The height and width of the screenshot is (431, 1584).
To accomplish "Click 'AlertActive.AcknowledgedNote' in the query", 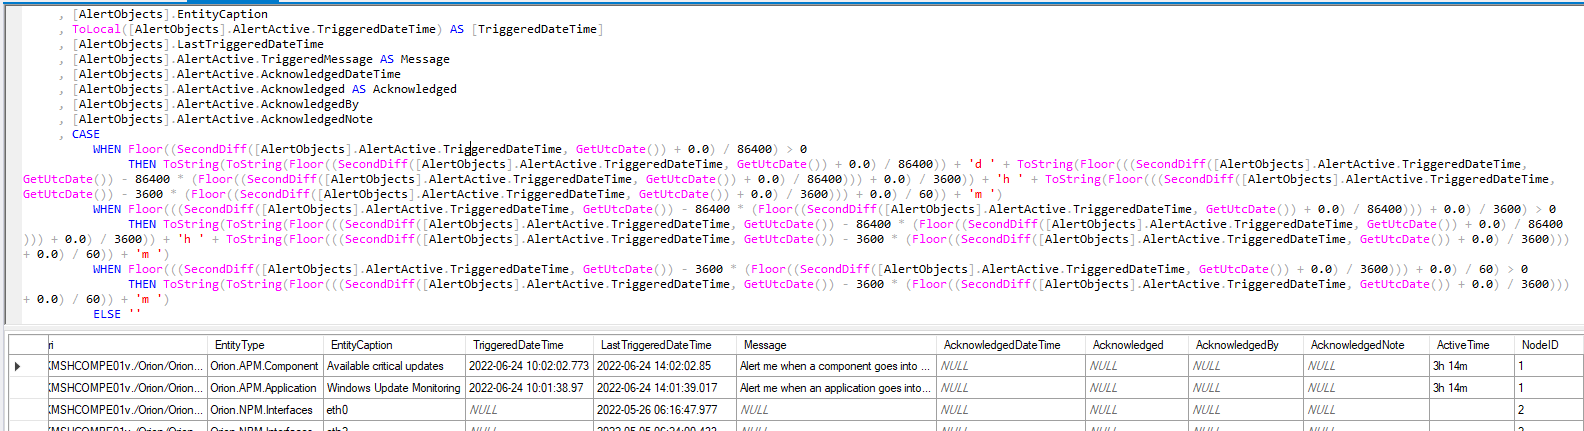I will tap(275, 119).
